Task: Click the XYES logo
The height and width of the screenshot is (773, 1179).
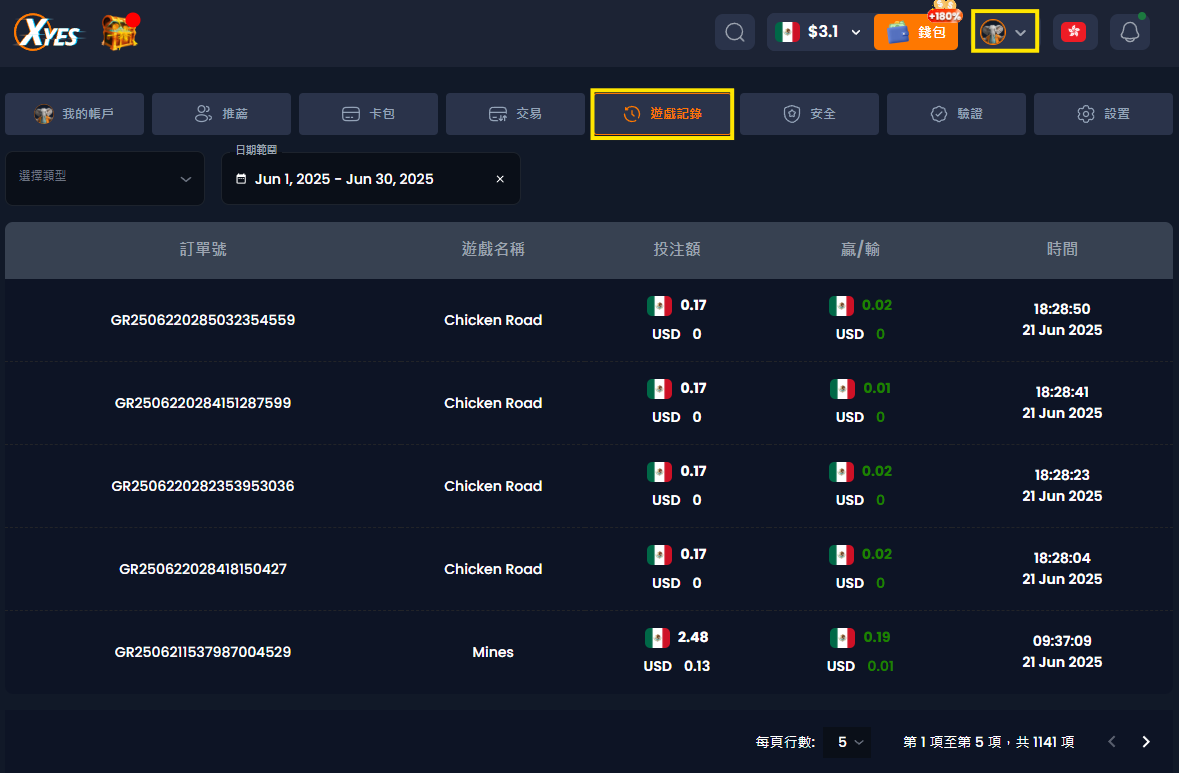Action: (48, 32)
